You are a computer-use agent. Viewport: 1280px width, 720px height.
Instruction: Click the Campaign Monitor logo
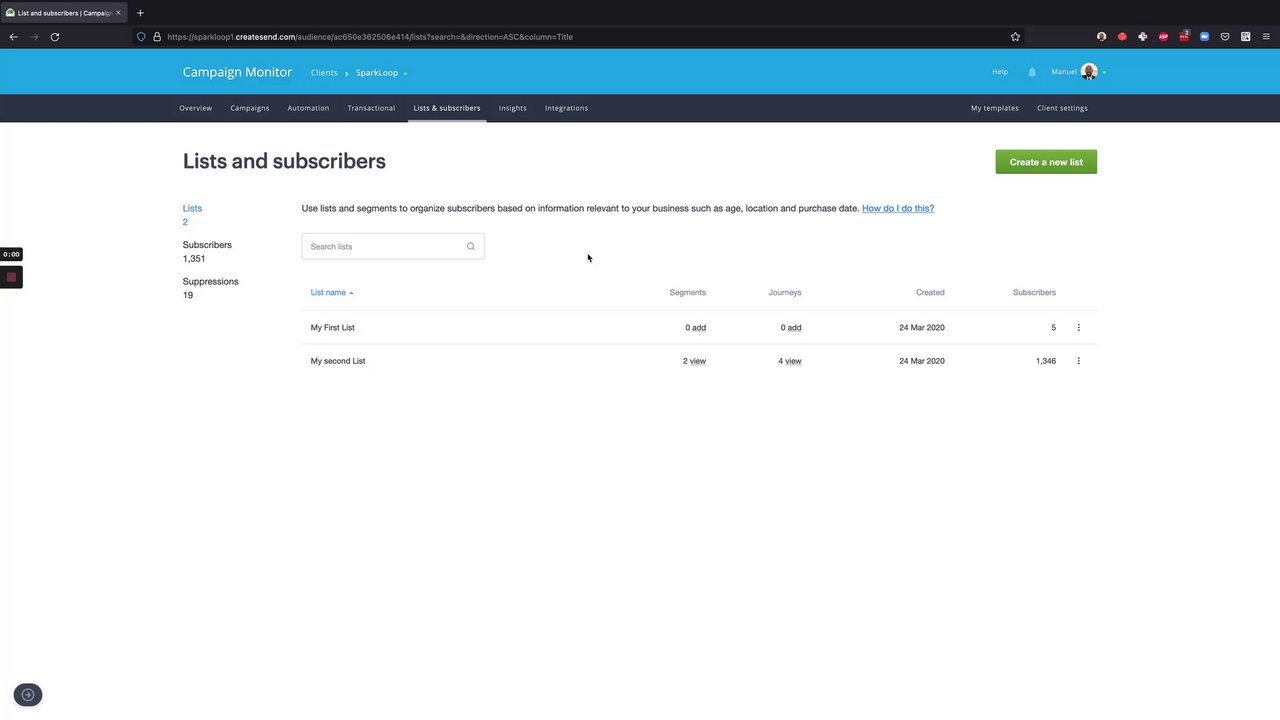tap(237, 72)
